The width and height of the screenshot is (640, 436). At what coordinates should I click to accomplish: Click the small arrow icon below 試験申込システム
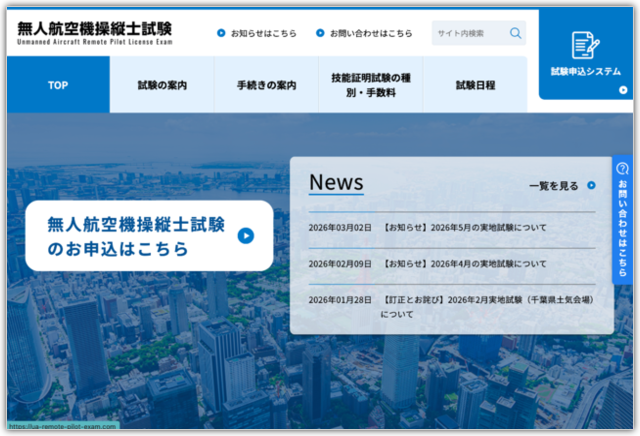click(x=623, y=90)
